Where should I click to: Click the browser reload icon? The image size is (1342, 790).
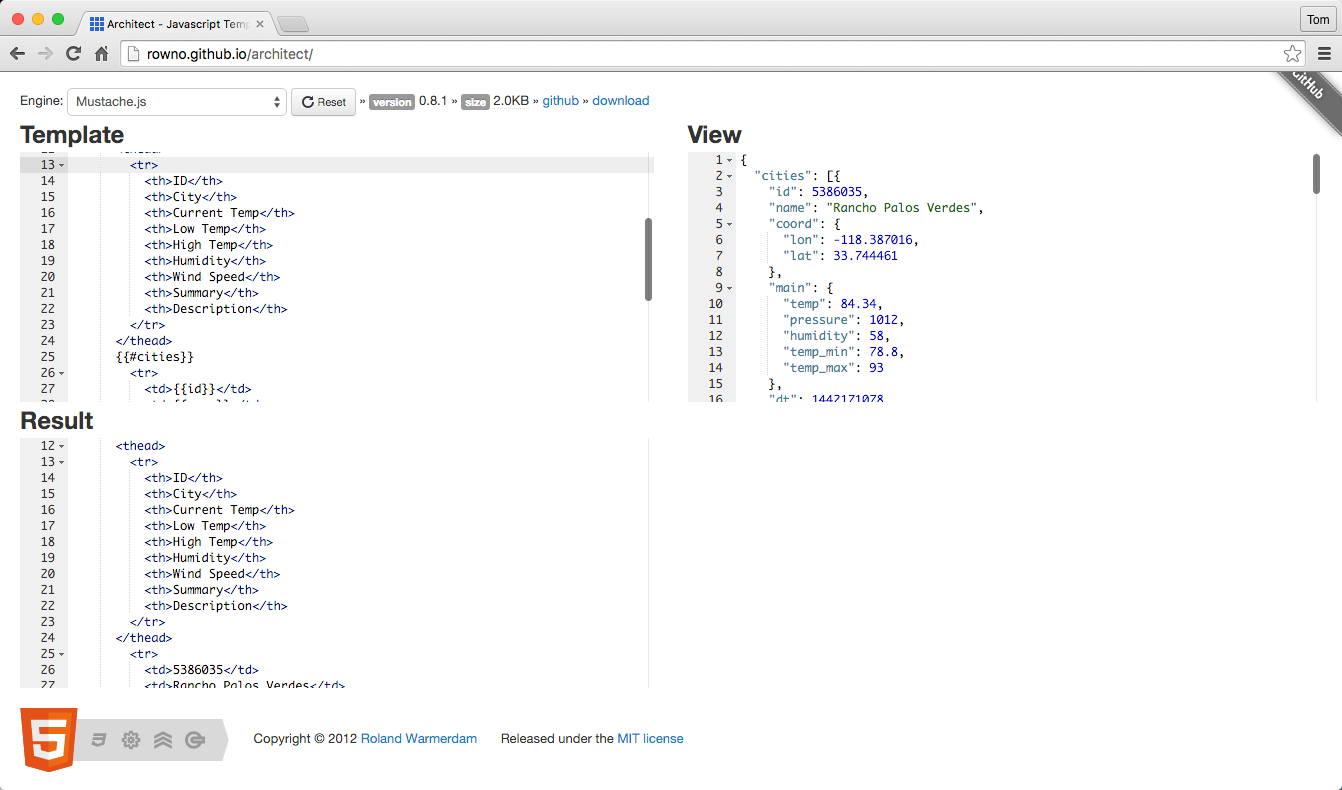click(72, 53)
